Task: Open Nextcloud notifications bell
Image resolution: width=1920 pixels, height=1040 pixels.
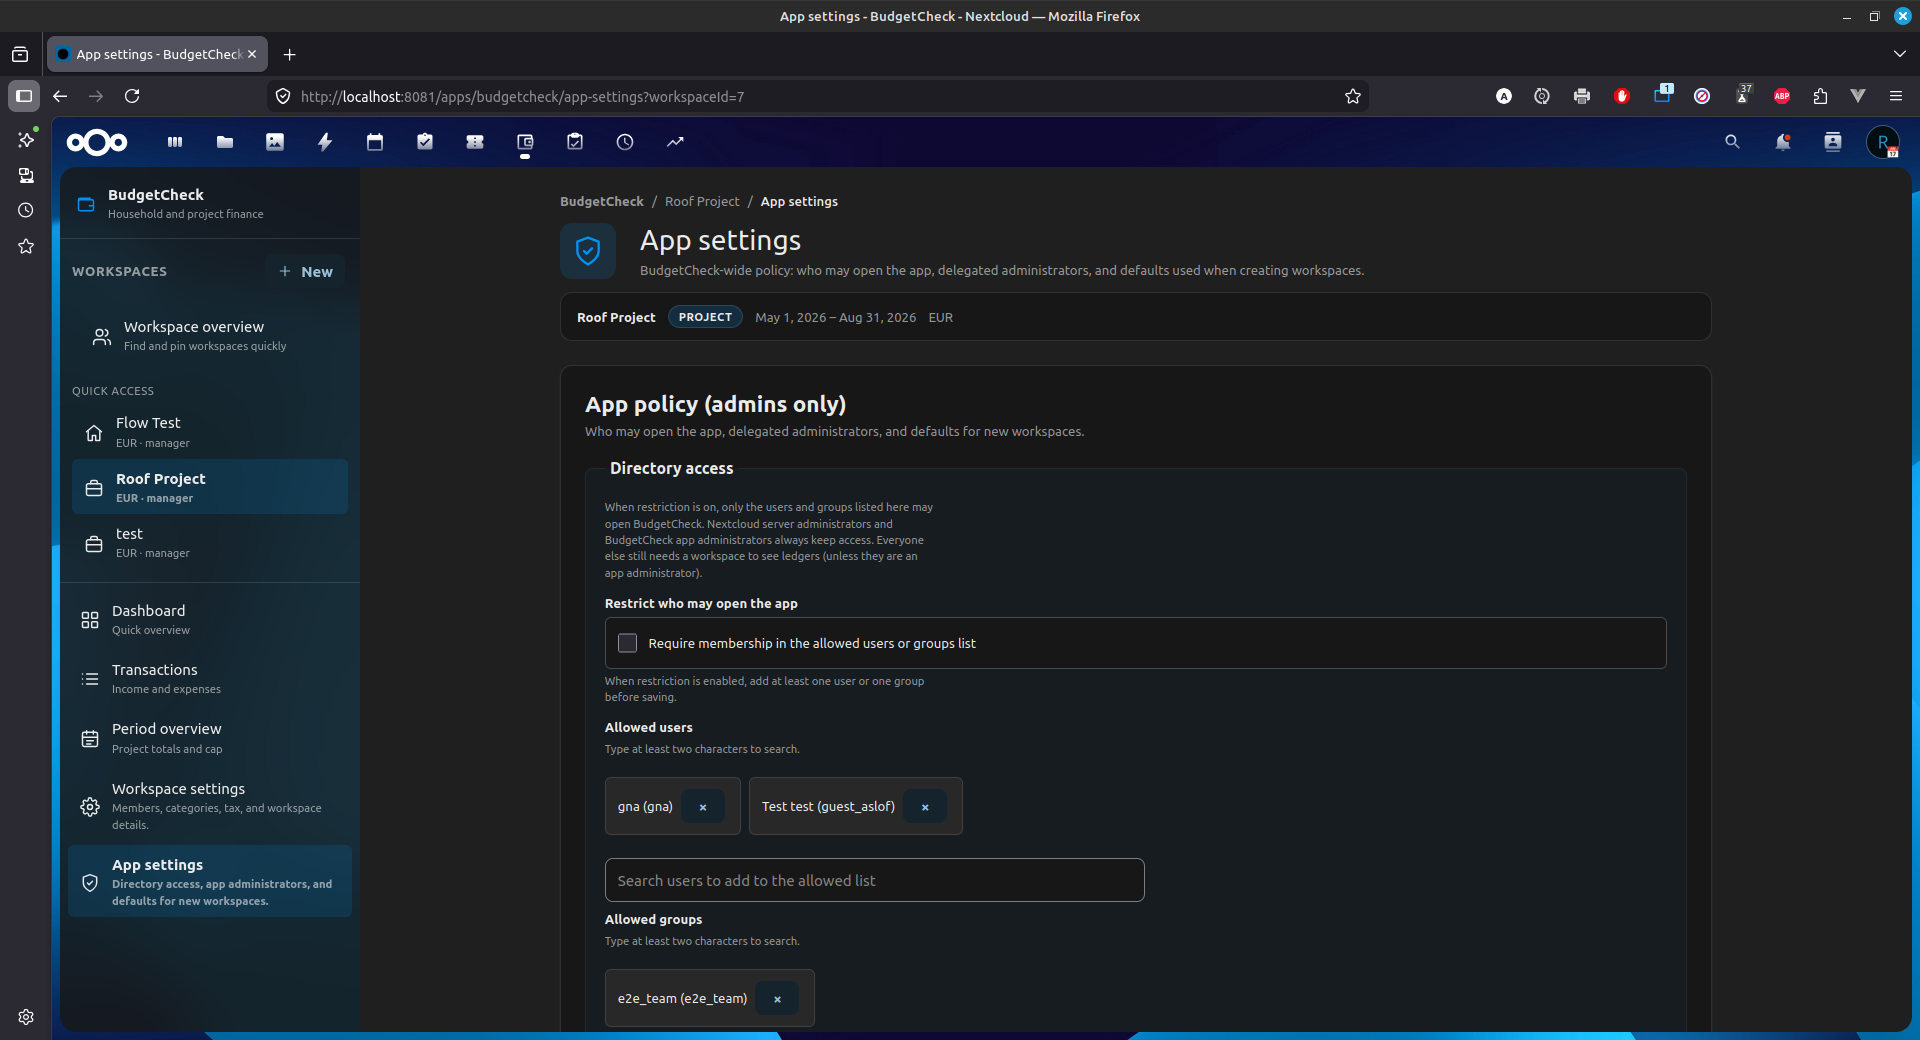Action: tap(1782, 142)
